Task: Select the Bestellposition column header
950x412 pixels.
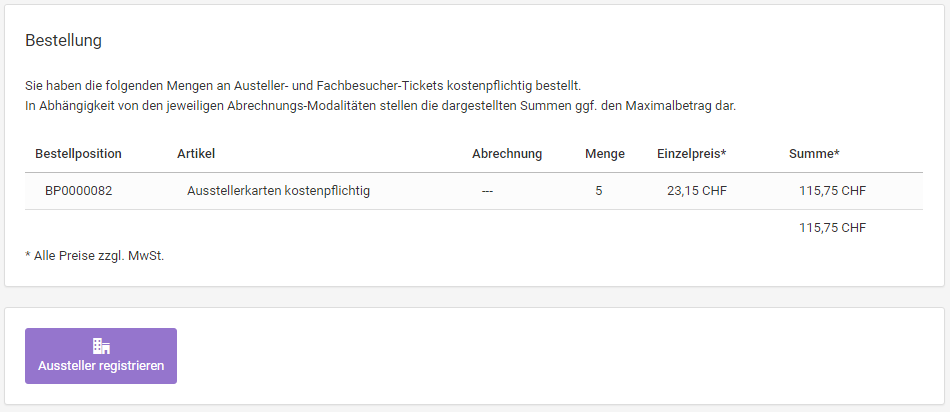Action: pyautogui.click(x=78, y=154)
